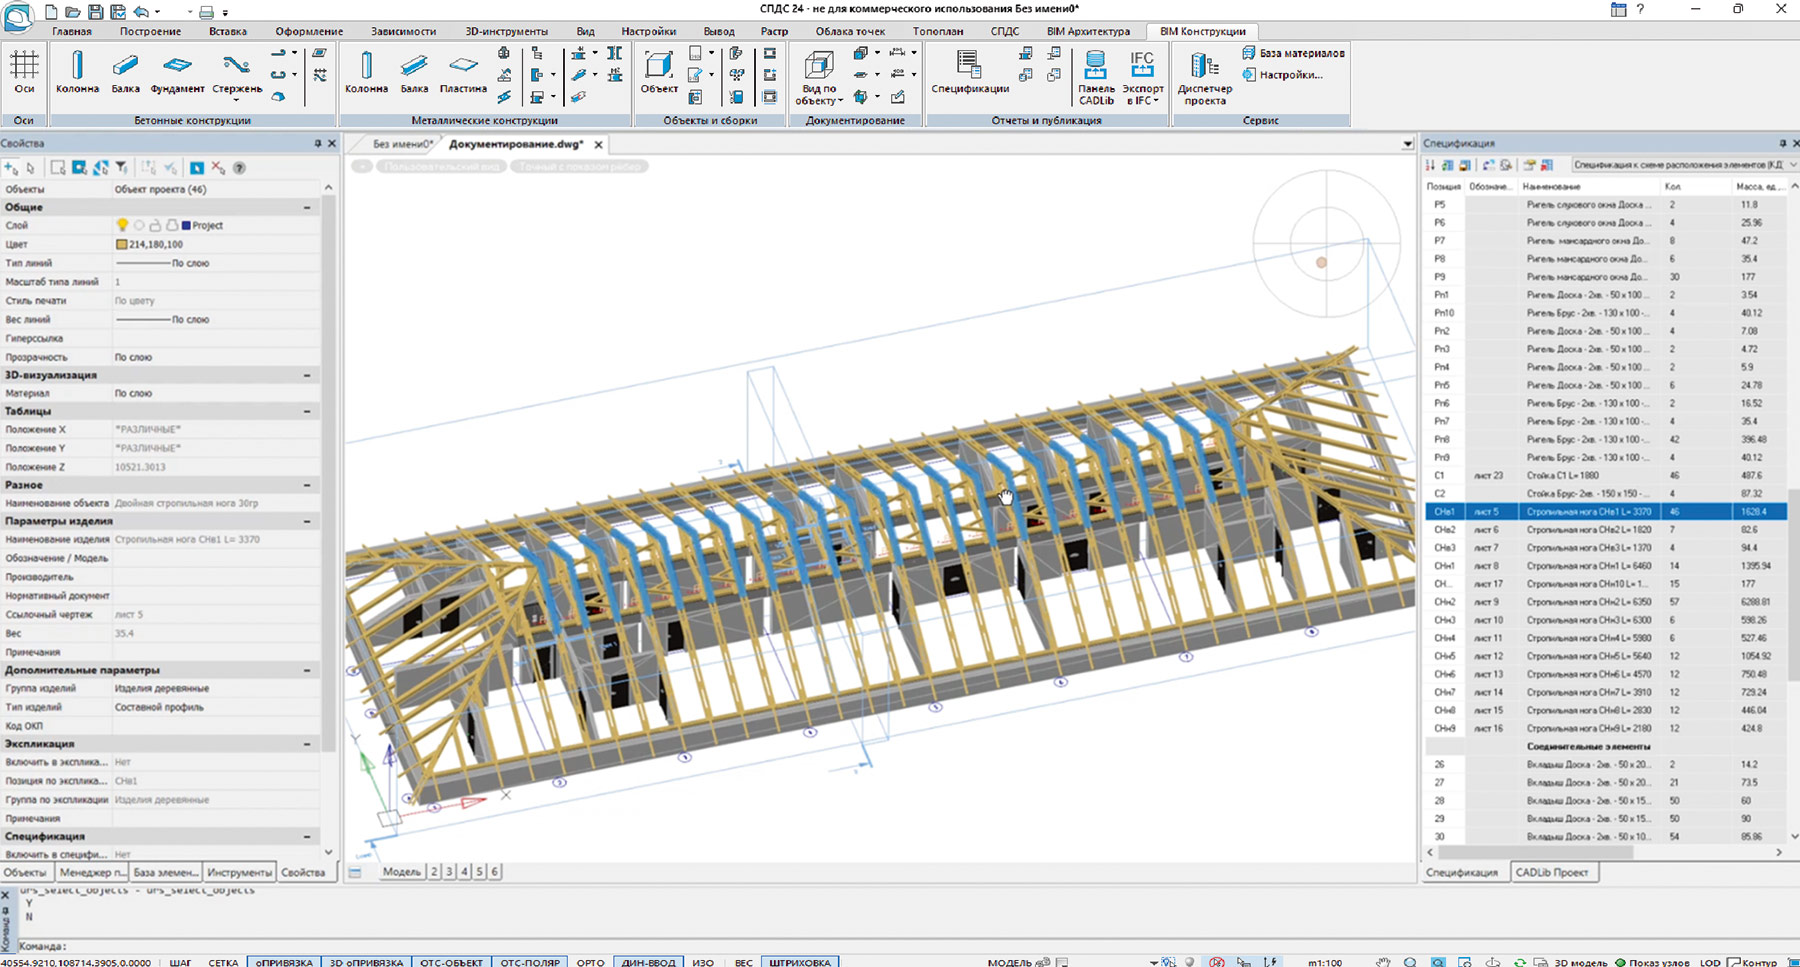Open the 3D-инструменты ribbon tab

coord(506,31)
